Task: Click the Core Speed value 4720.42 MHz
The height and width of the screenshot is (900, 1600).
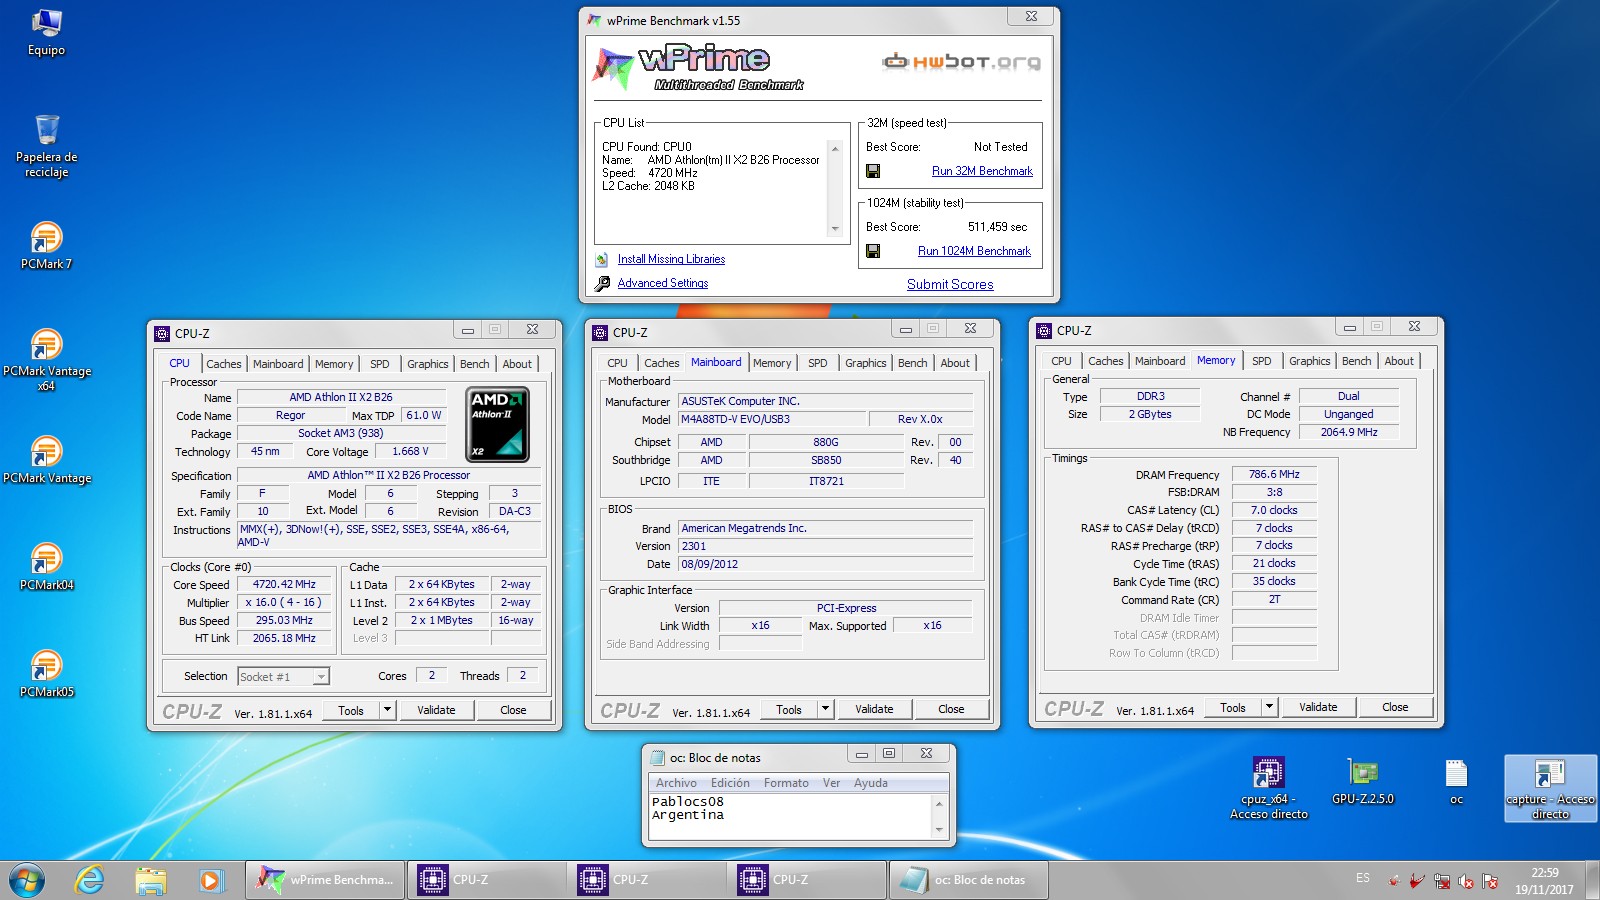Action: pos(284,584)
